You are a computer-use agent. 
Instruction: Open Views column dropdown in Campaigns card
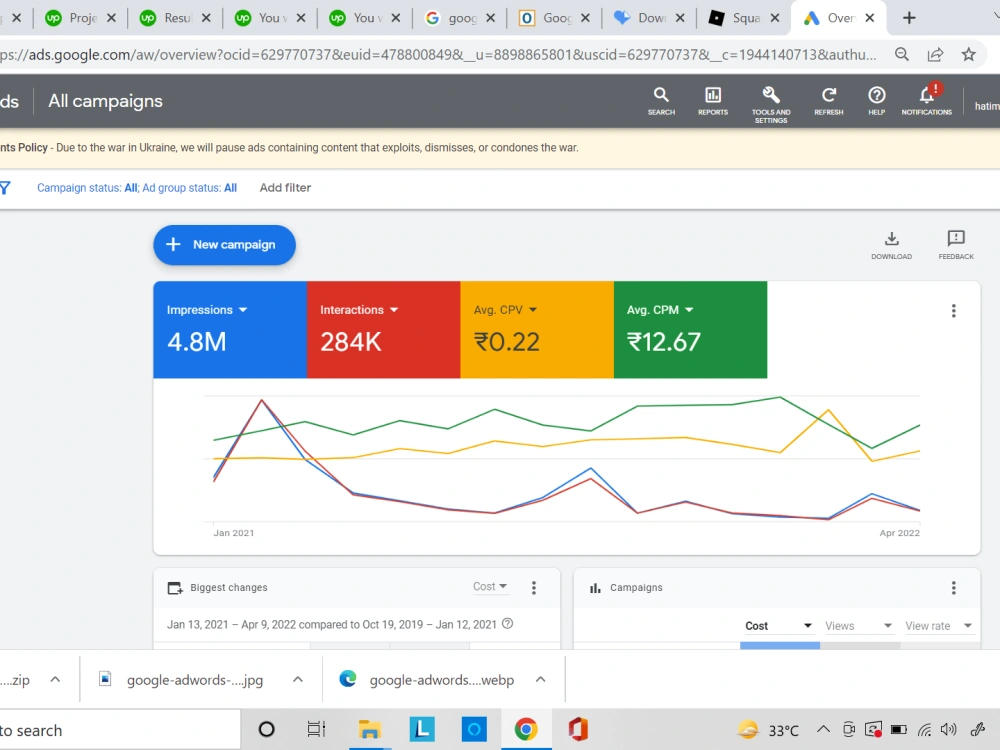coord(858,626)
